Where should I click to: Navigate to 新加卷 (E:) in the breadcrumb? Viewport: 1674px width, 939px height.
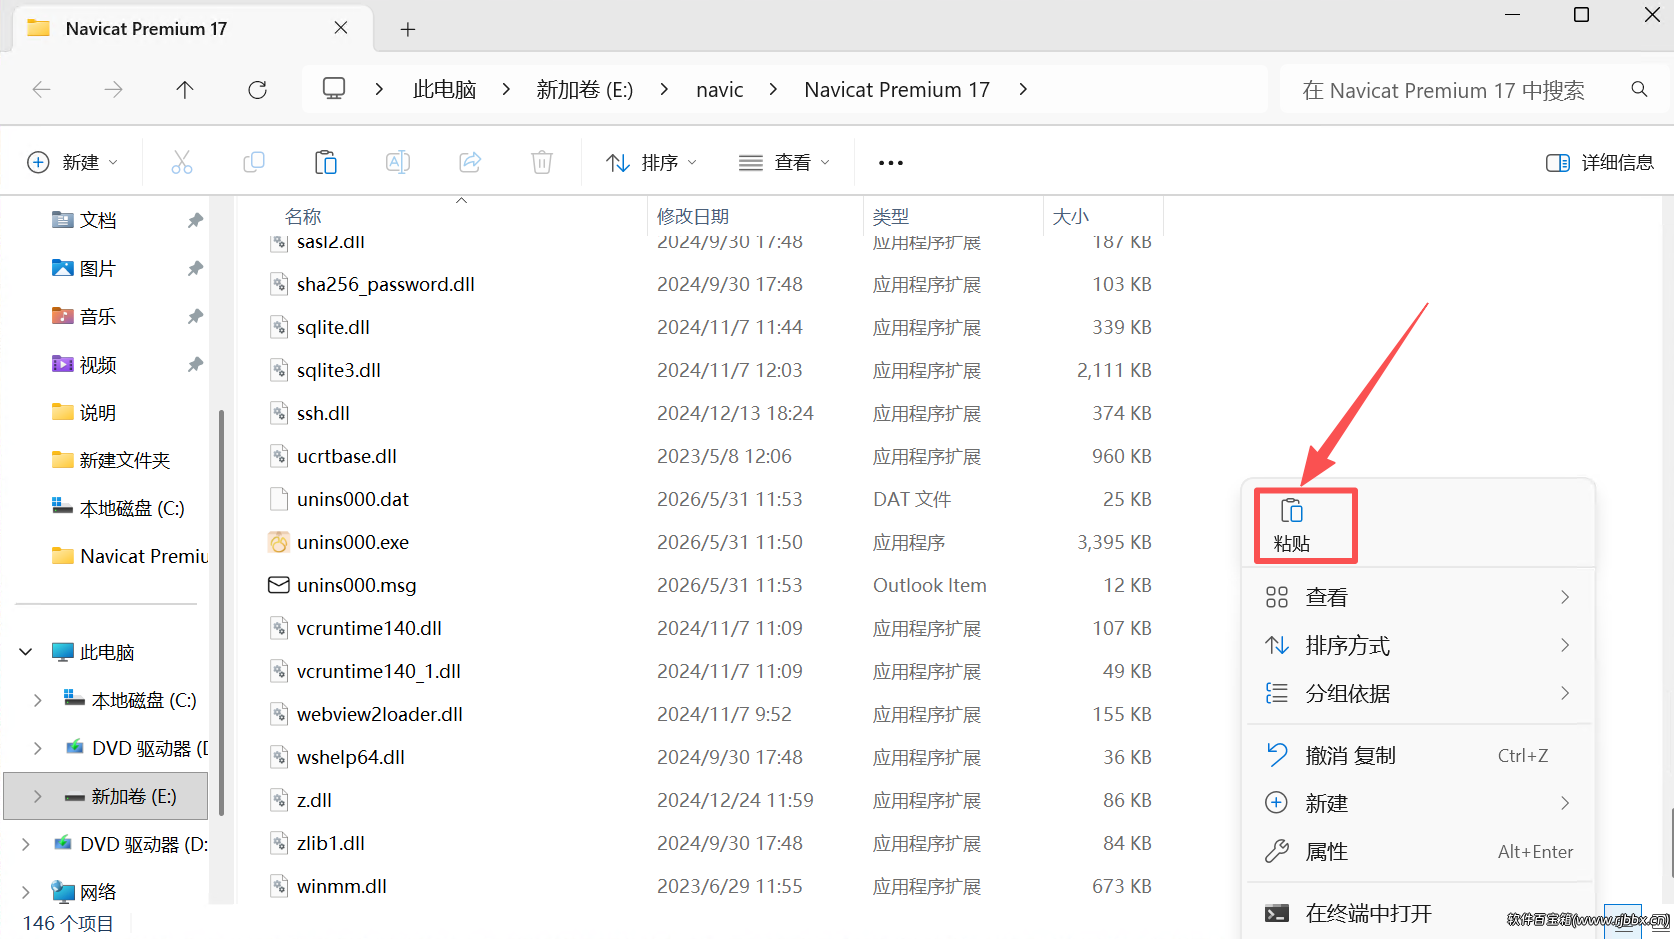(585, 89)
